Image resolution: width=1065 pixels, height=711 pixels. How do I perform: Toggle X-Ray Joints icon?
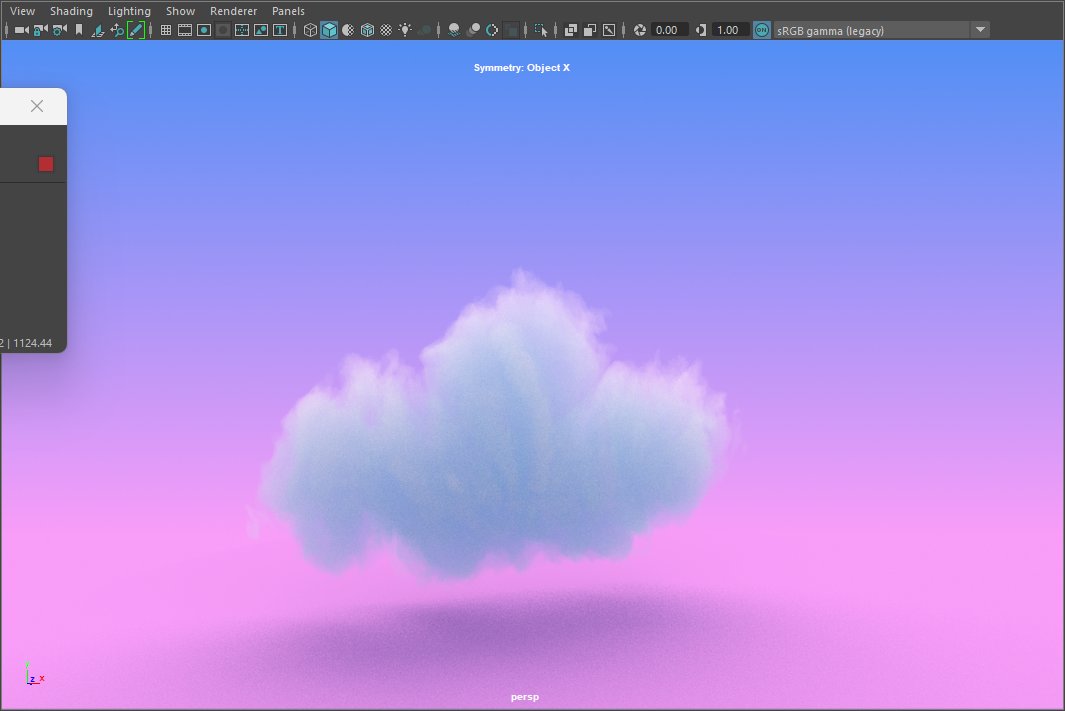coord(609,30)
